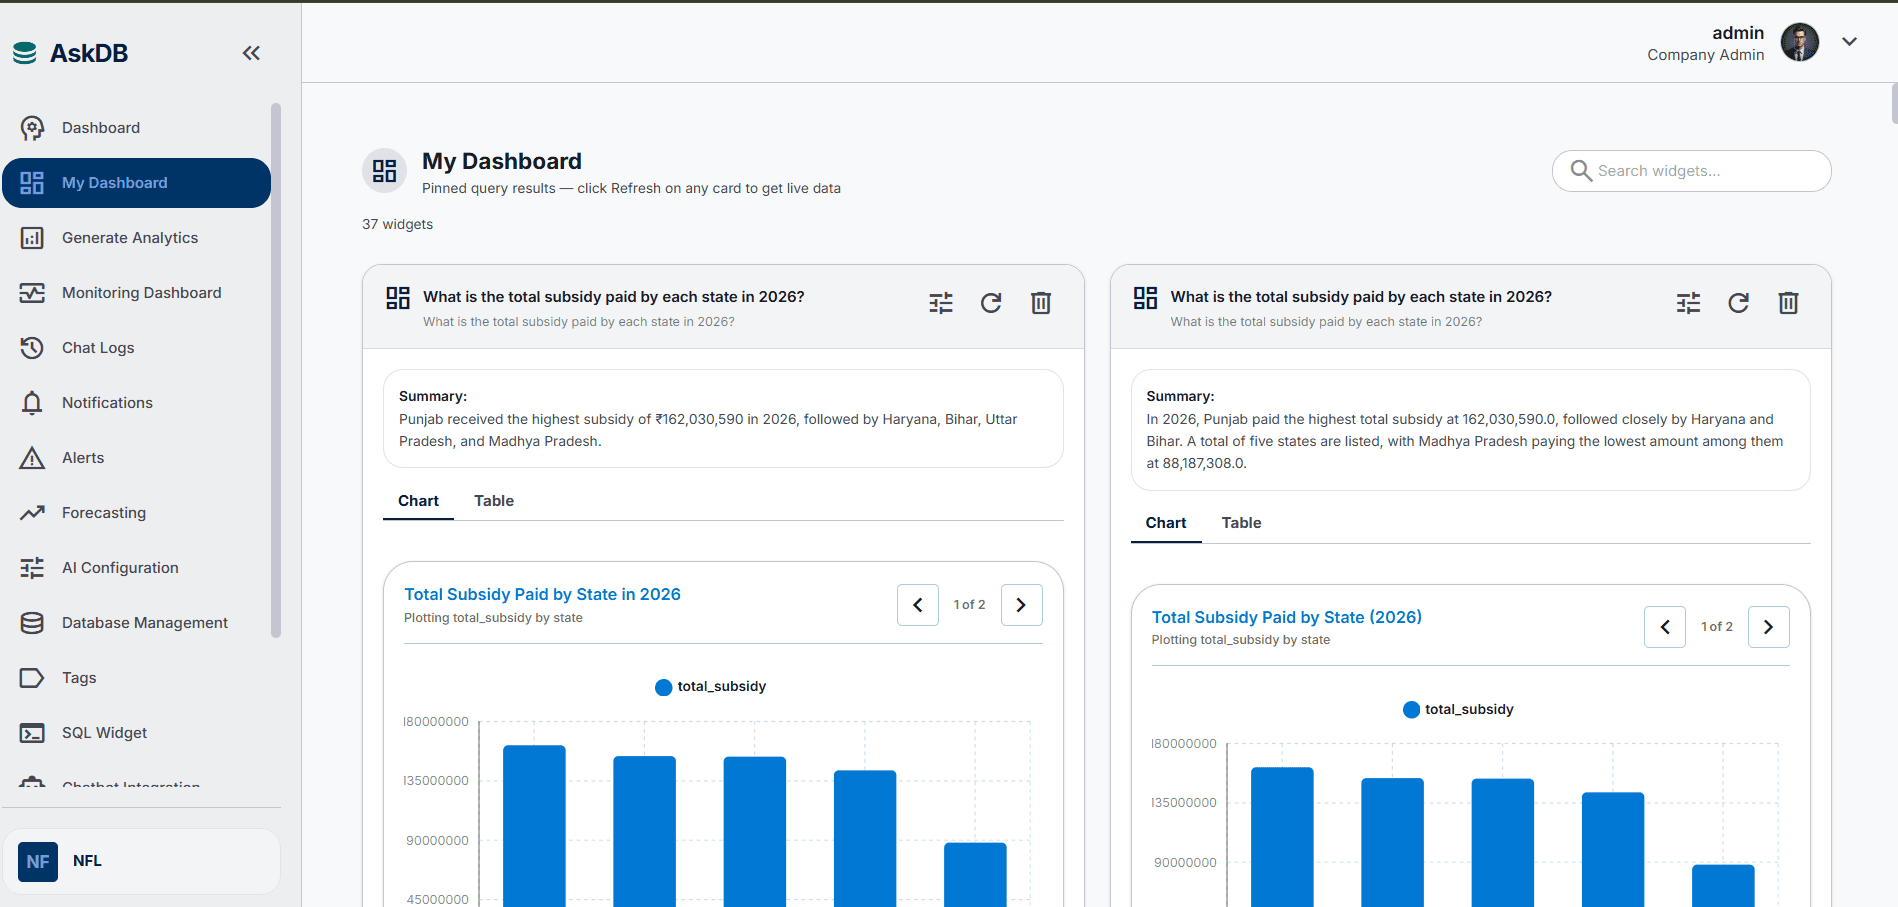Click the page vertical scrollbar thumb
Screen dimensions: 1898x907
coord(1894,104)
